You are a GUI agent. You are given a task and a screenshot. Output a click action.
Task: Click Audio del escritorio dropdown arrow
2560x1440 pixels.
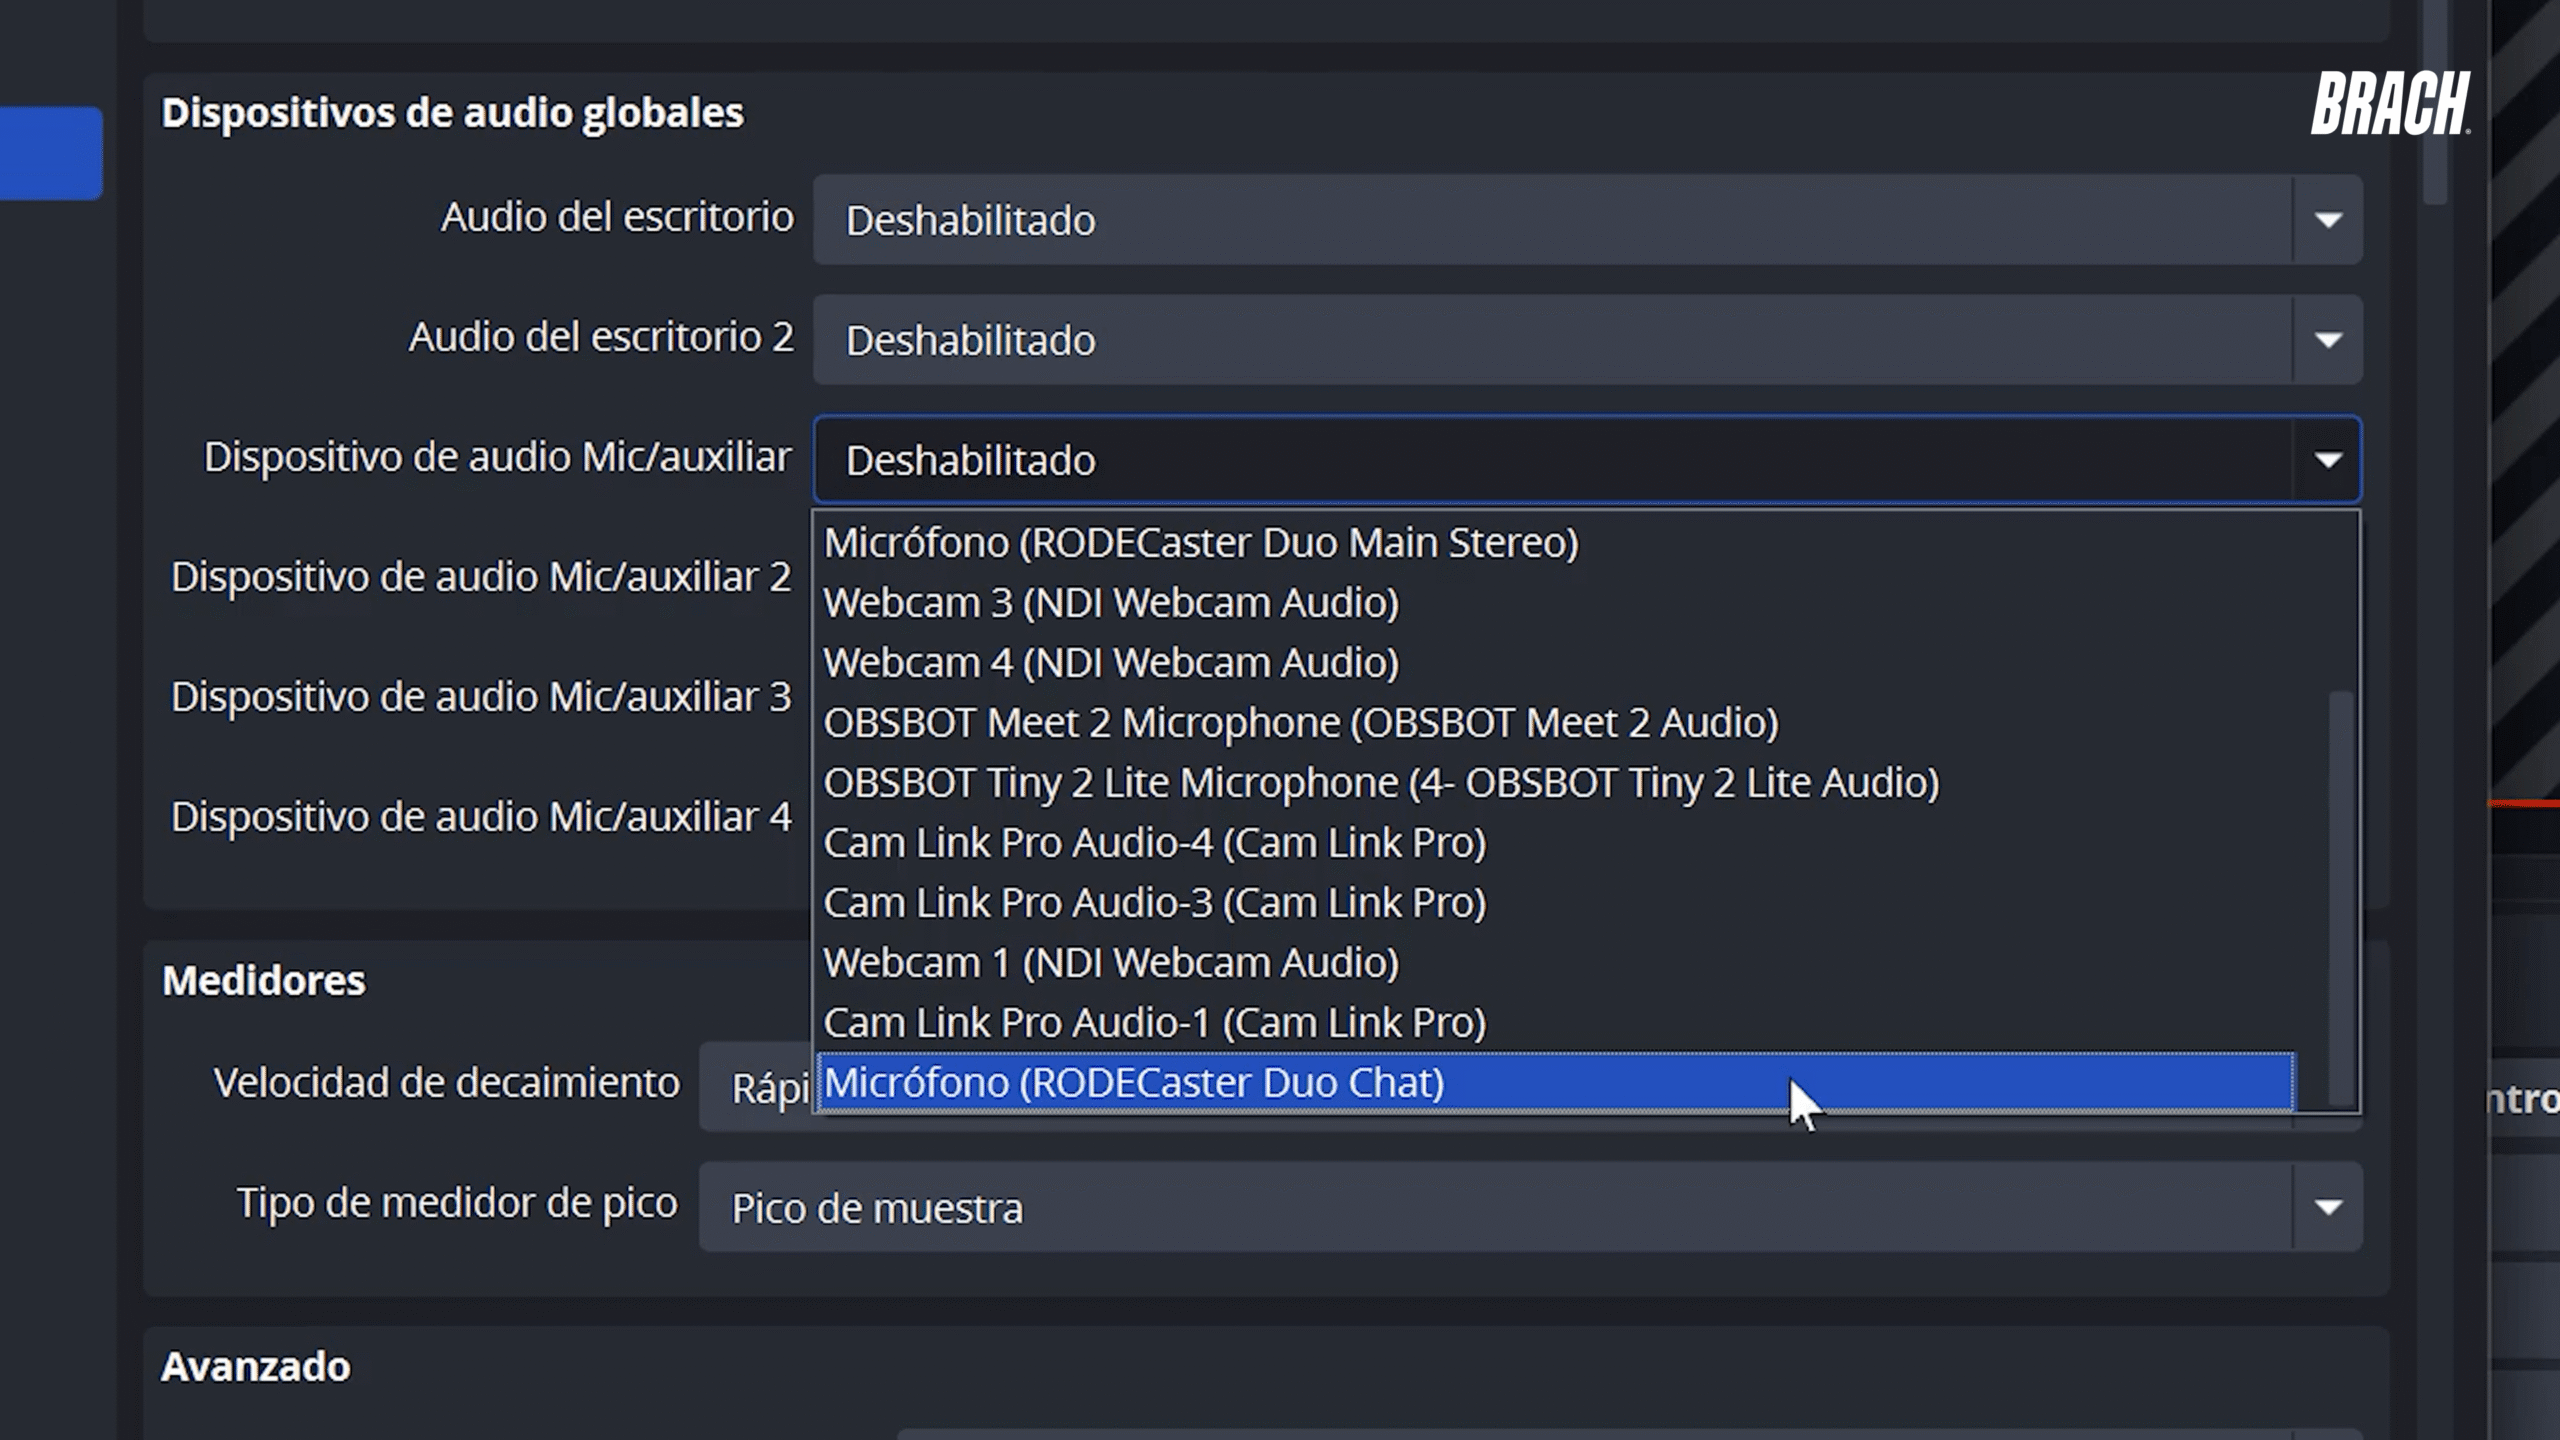coord(2328,220)
